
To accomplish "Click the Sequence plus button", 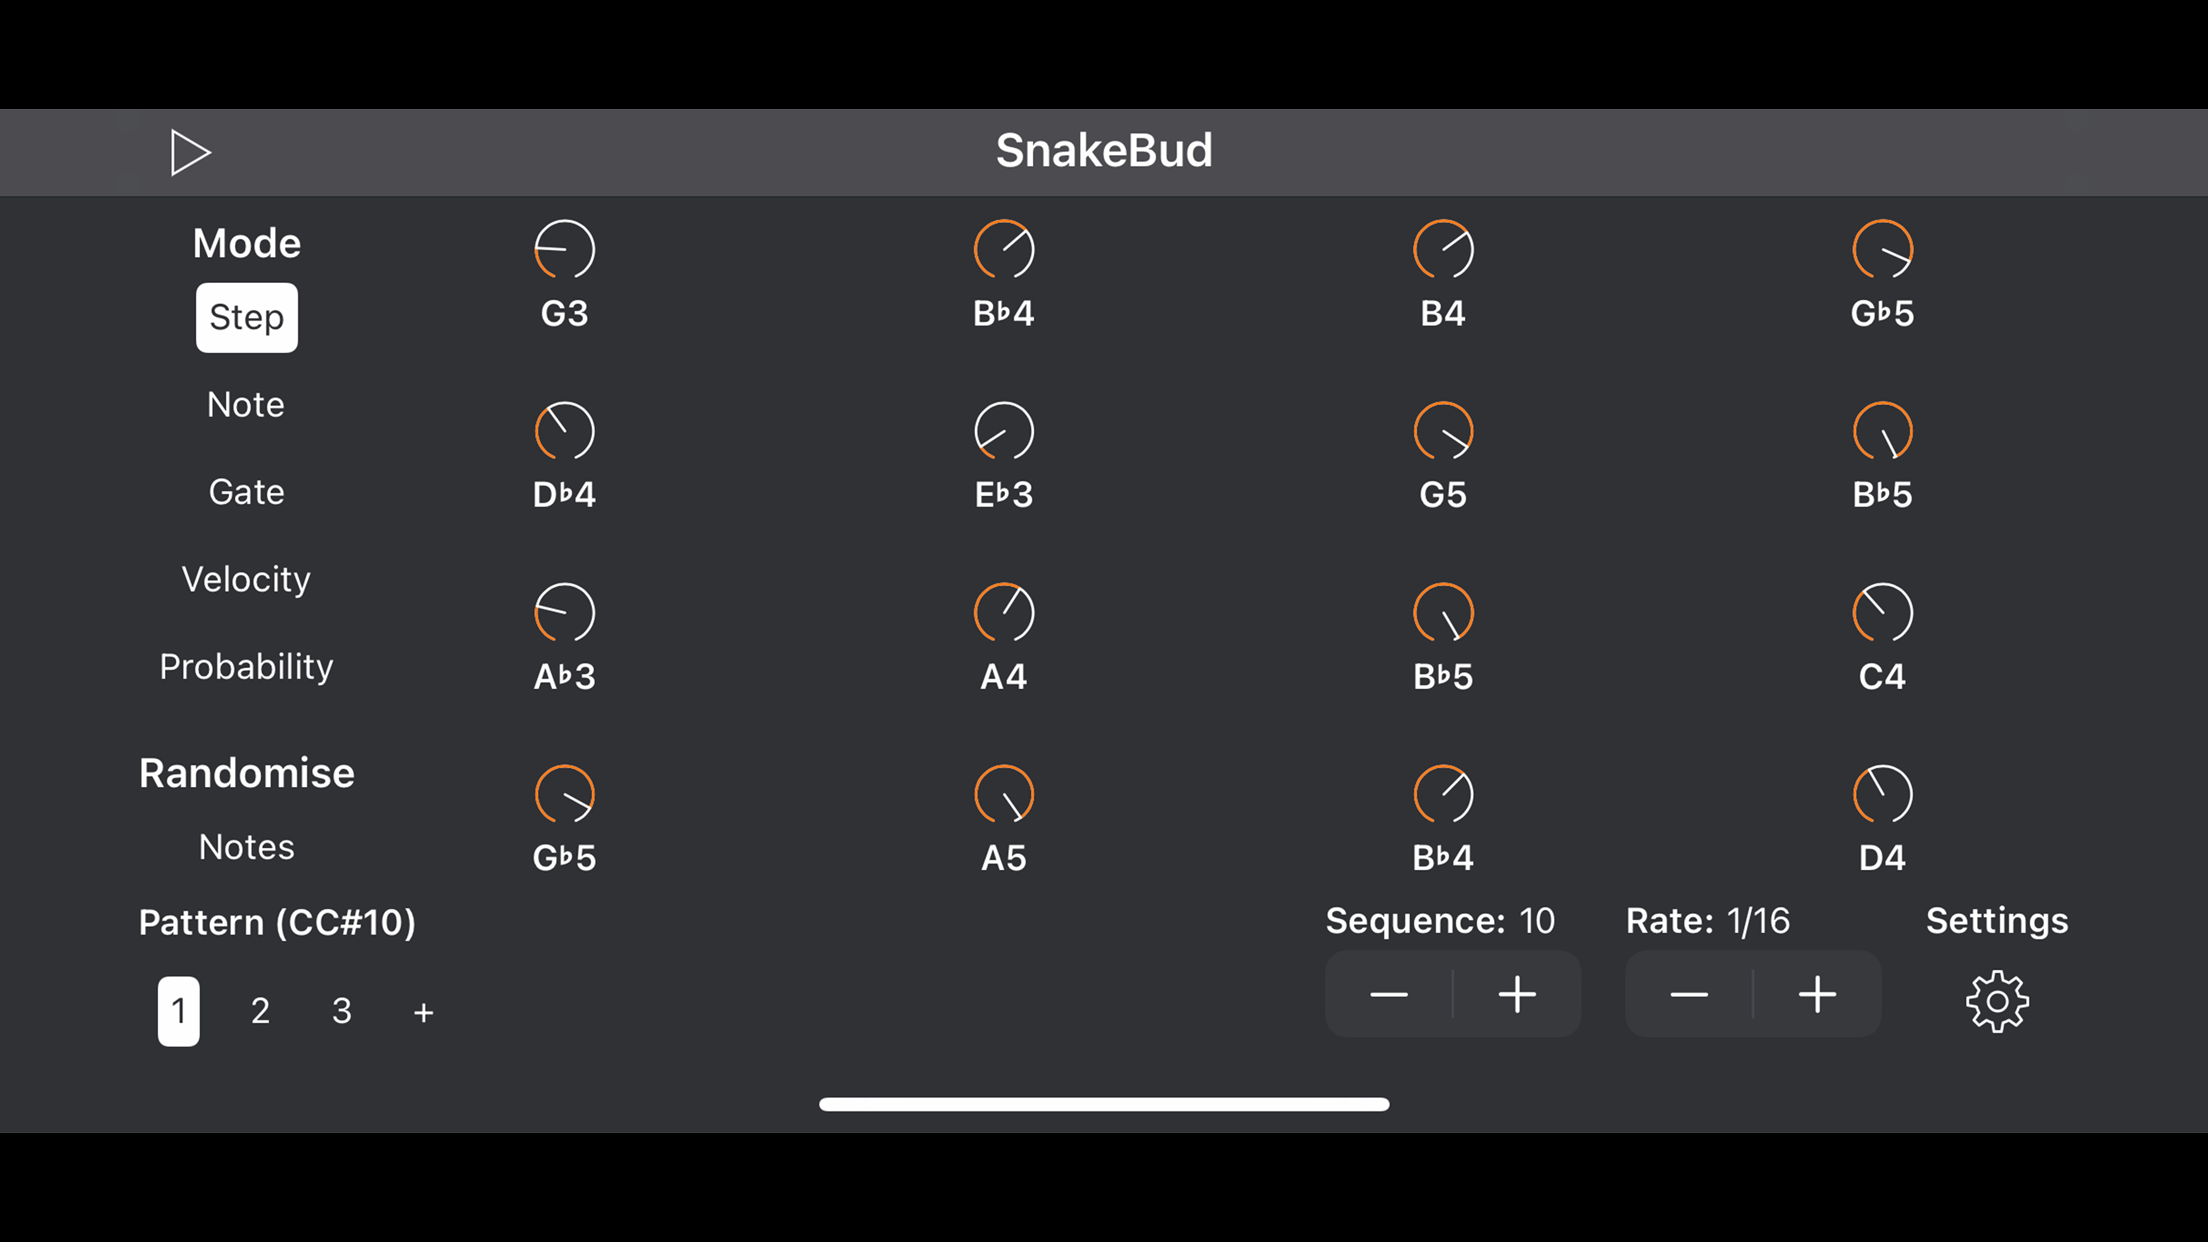I will point(1517,994).
